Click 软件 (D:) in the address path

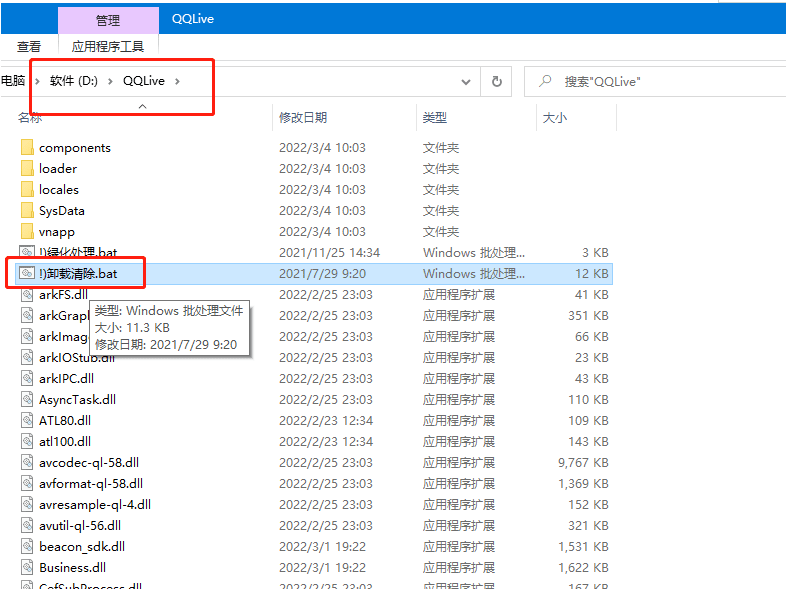pos(74,81)
